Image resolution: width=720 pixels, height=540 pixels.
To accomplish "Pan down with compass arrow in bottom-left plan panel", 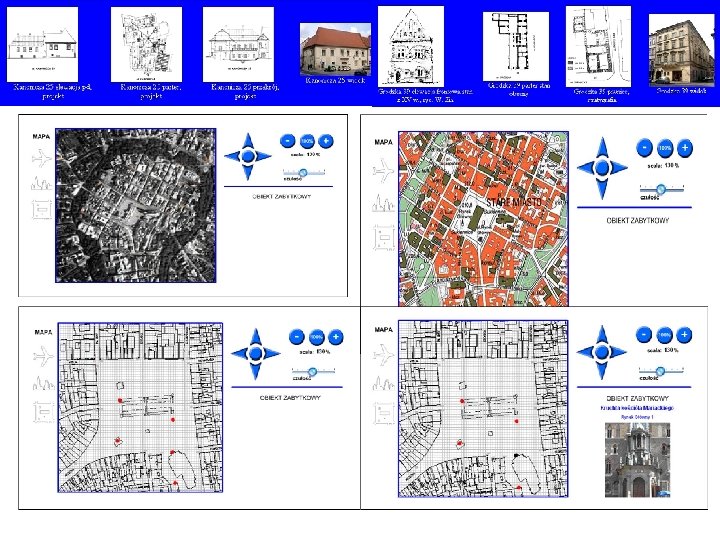I will (256, 371).
